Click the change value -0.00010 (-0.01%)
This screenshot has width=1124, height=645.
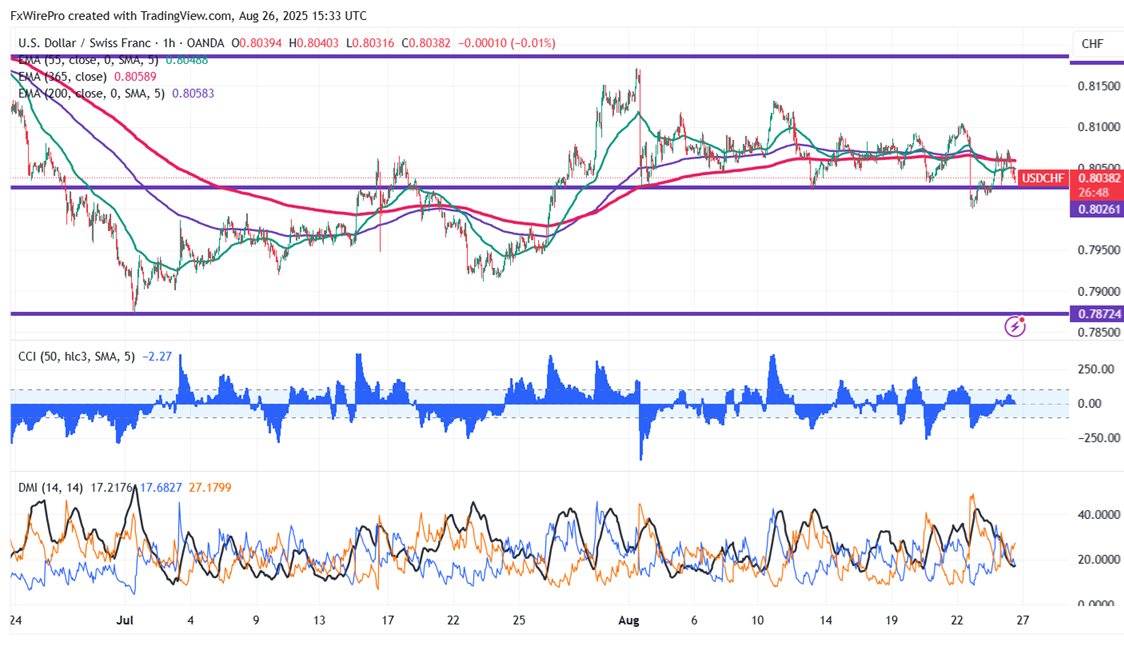(x=507, y=43)
